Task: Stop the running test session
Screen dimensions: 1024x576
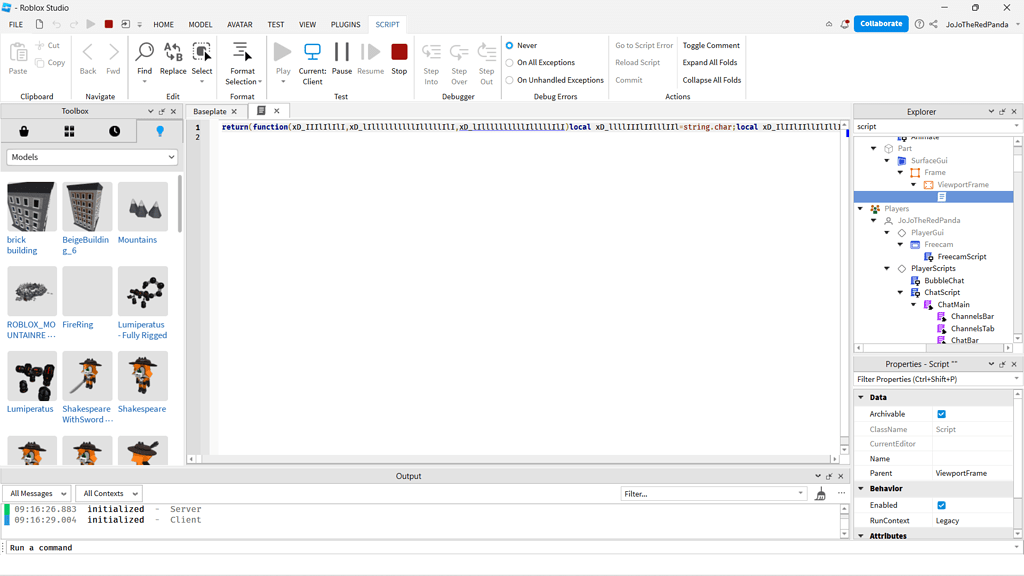Action: coord(399,52)
